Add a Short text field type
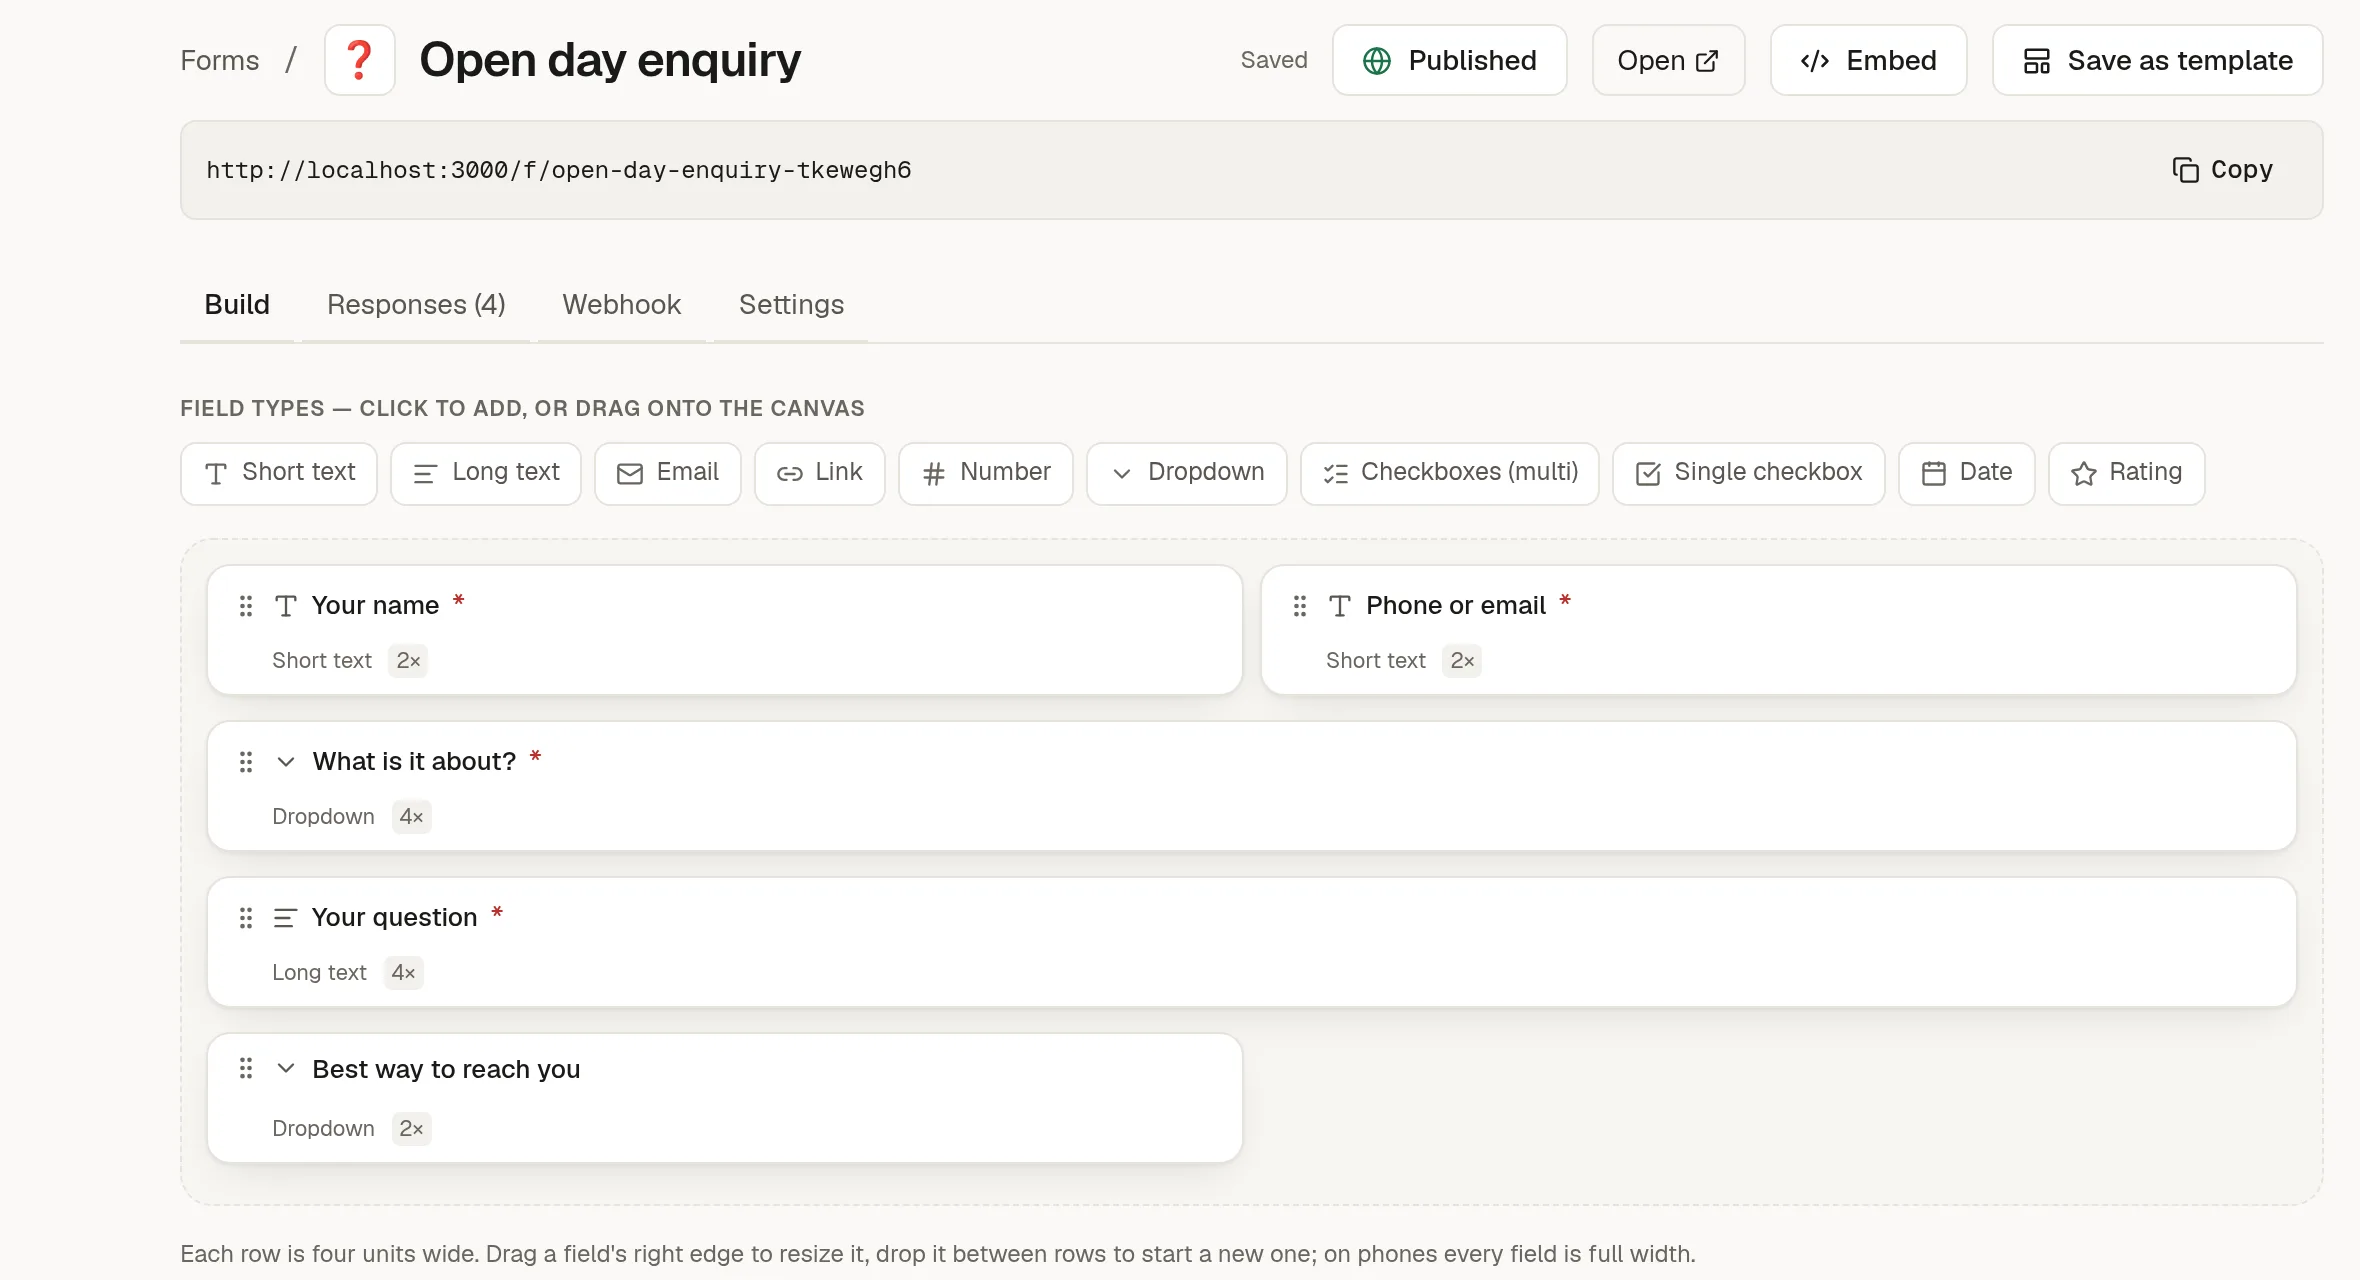This screenshot has width=2360, height=1280. (x=279, y=473)
